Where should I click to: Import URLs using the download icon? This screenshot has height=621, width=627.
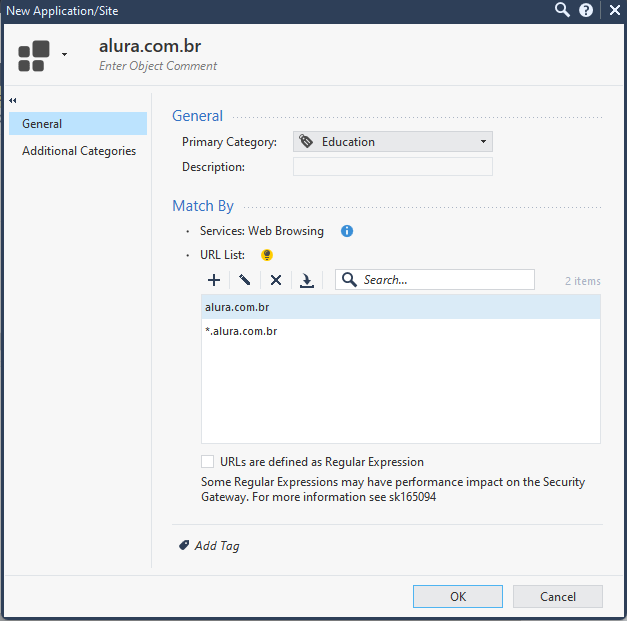307,280
